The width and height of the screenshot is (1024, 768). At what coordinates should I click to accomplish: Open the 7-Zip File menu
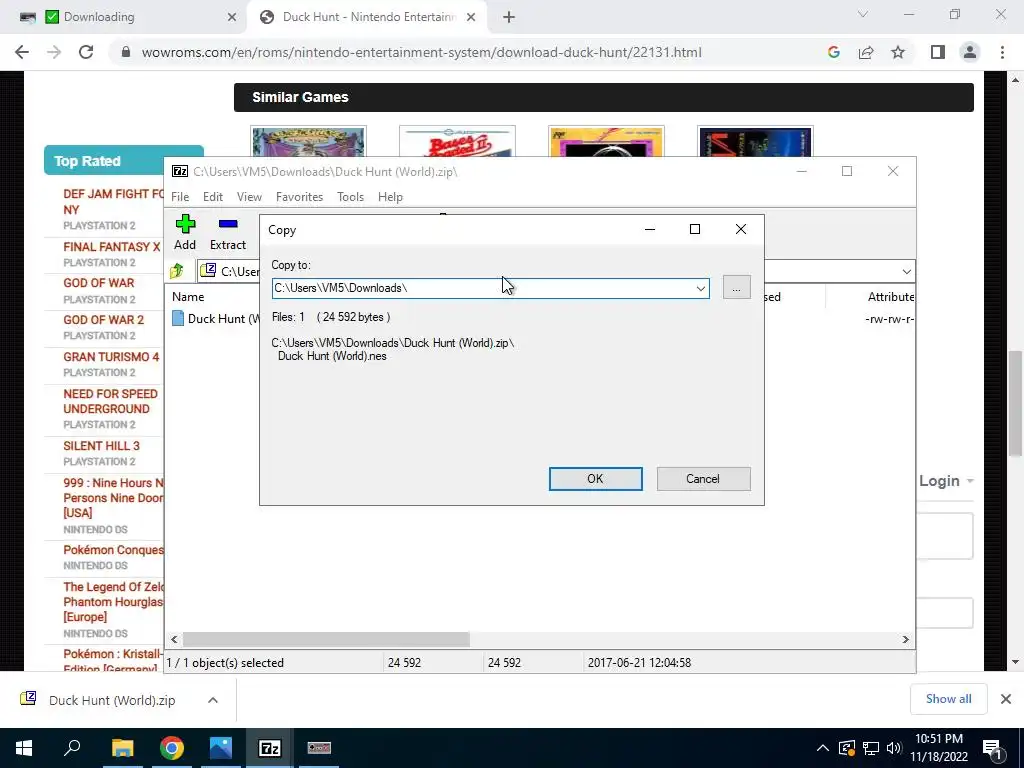pyautogui.click(x=180, y=197)
